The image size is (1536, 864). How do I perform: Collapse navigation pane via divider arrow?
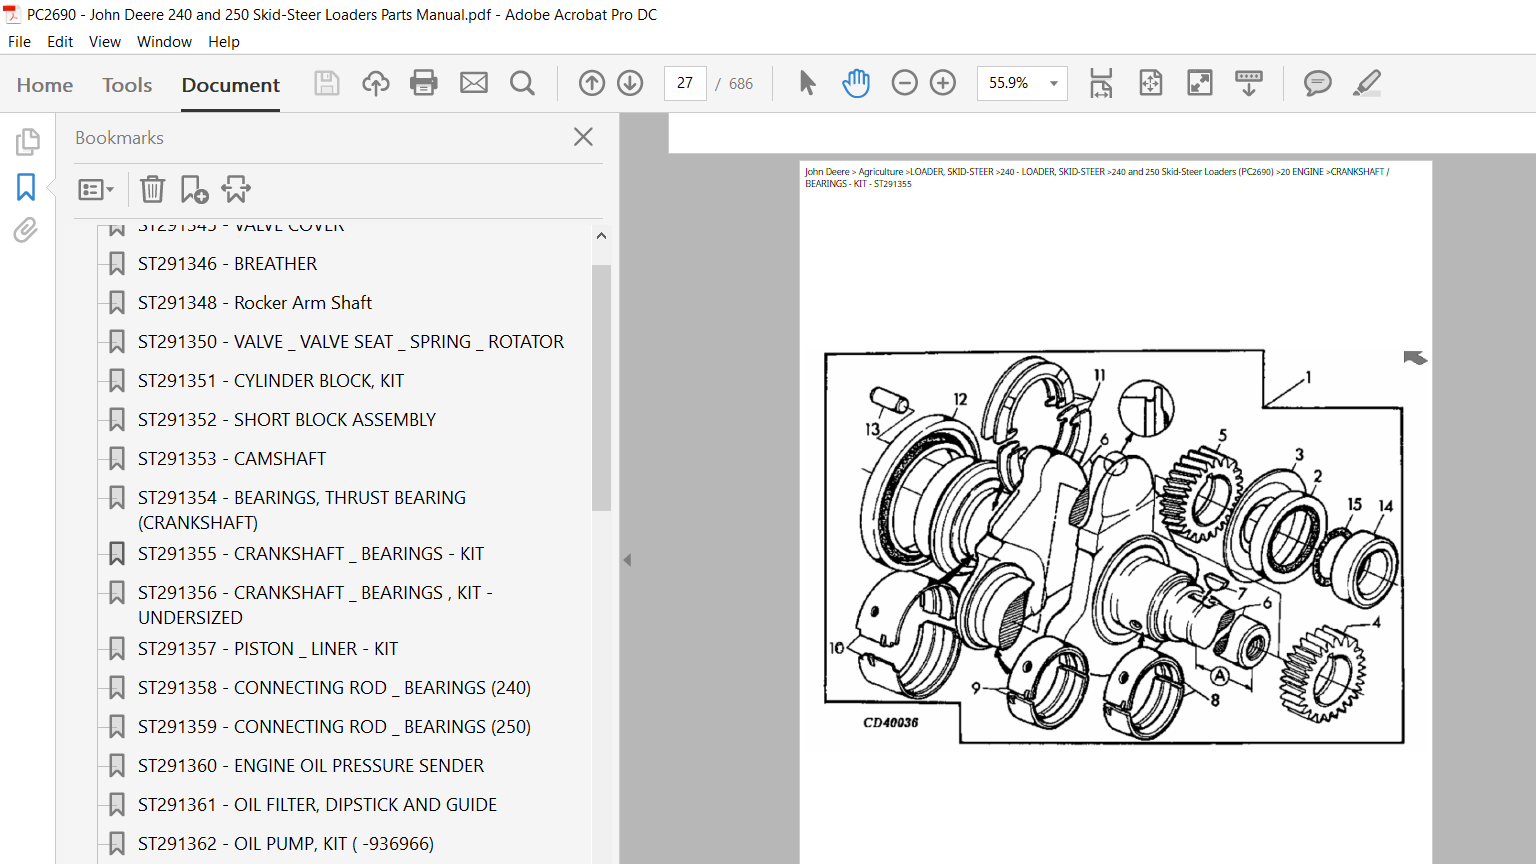point(627,560)
